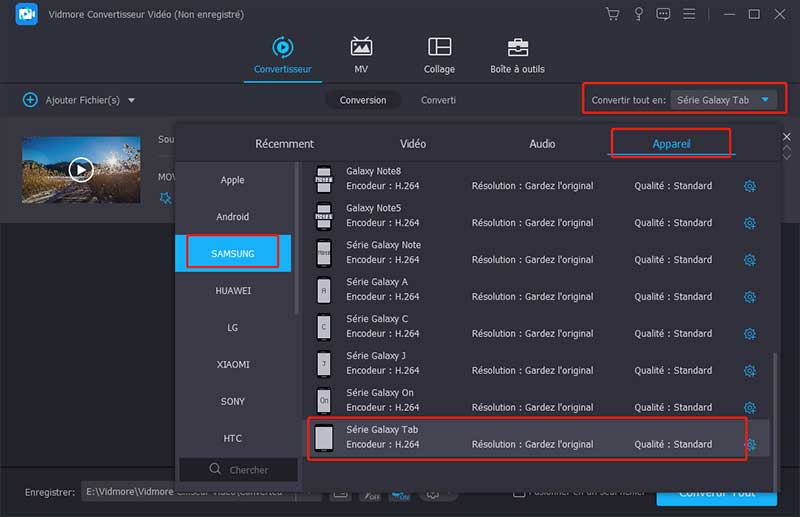The width and height of the screenshot is (800, 517).
Task: Open the Boîte à outils toolbox
Action: pyautogui.click(x=517, y=47)
